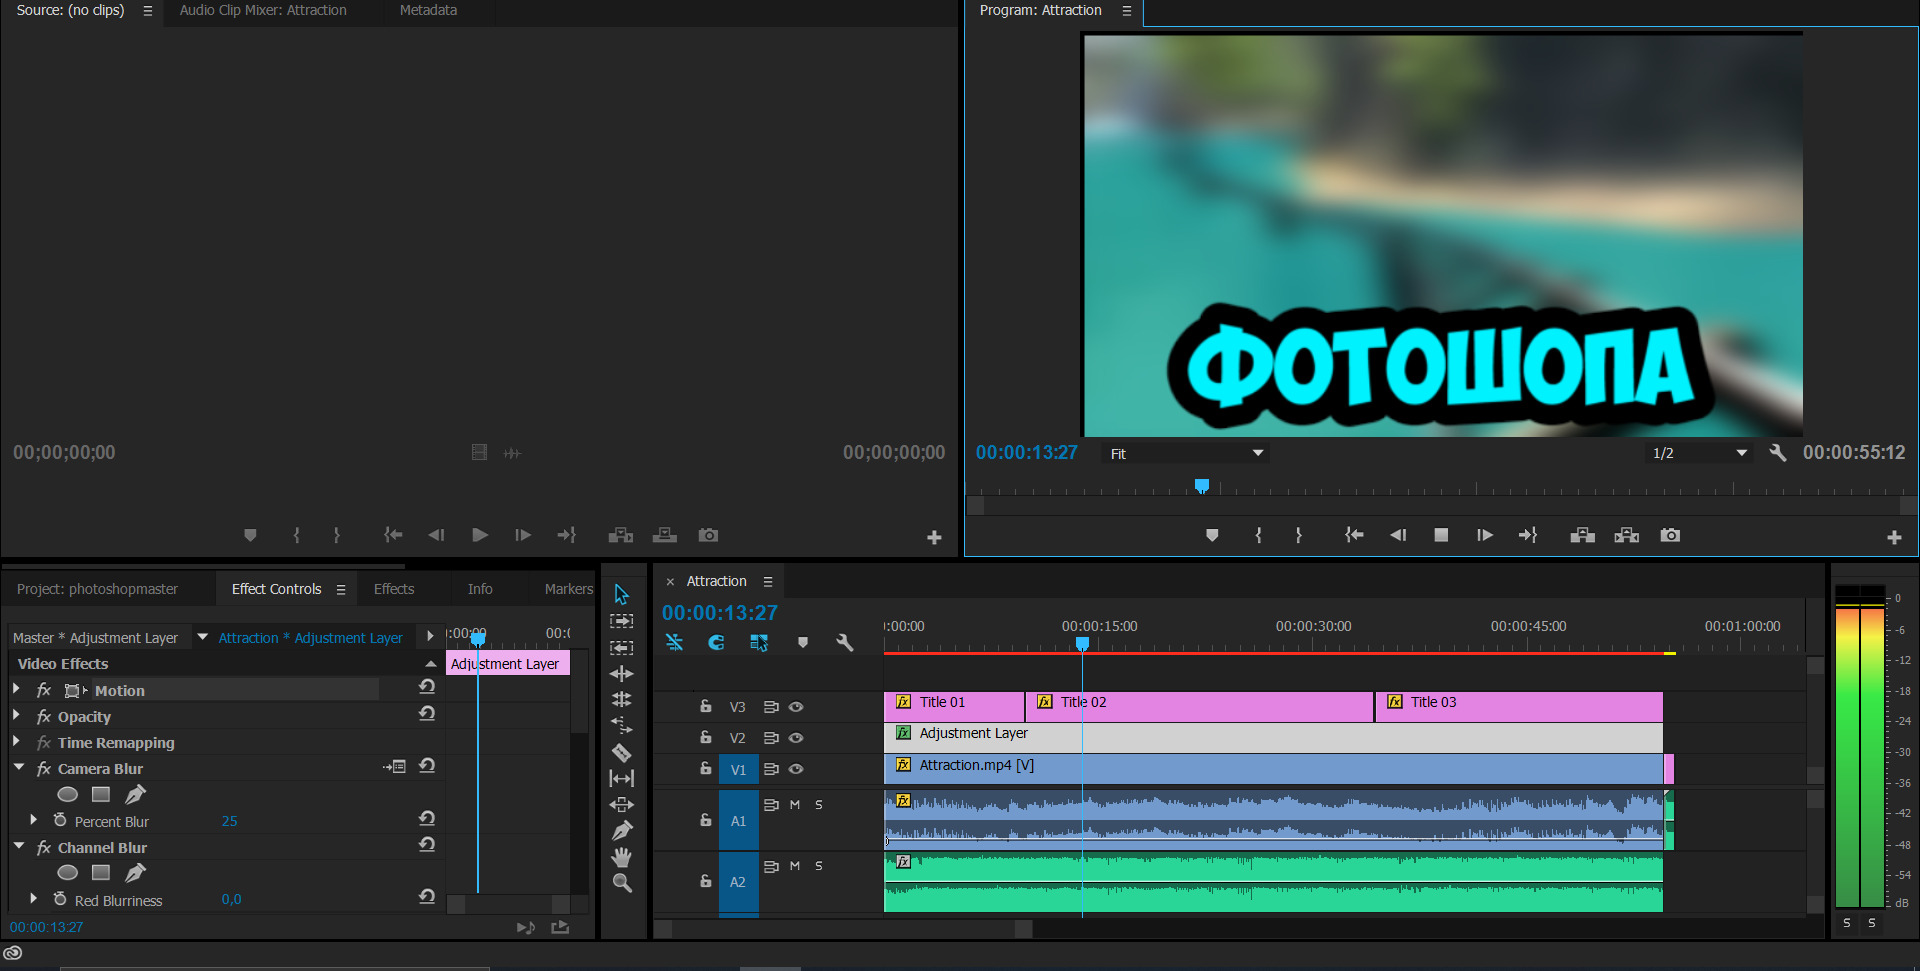The width and height of the screenshot is (1920, 971).
Task: Expand the Motion effect properties
Action: 16,690
